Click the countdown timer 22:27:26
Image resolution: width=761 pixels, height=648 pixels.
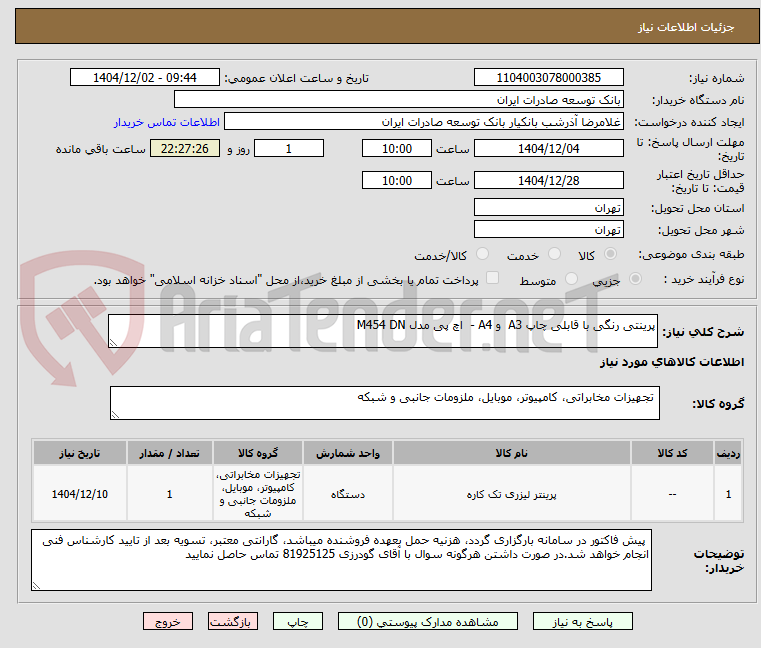click(x=184, y=149)
